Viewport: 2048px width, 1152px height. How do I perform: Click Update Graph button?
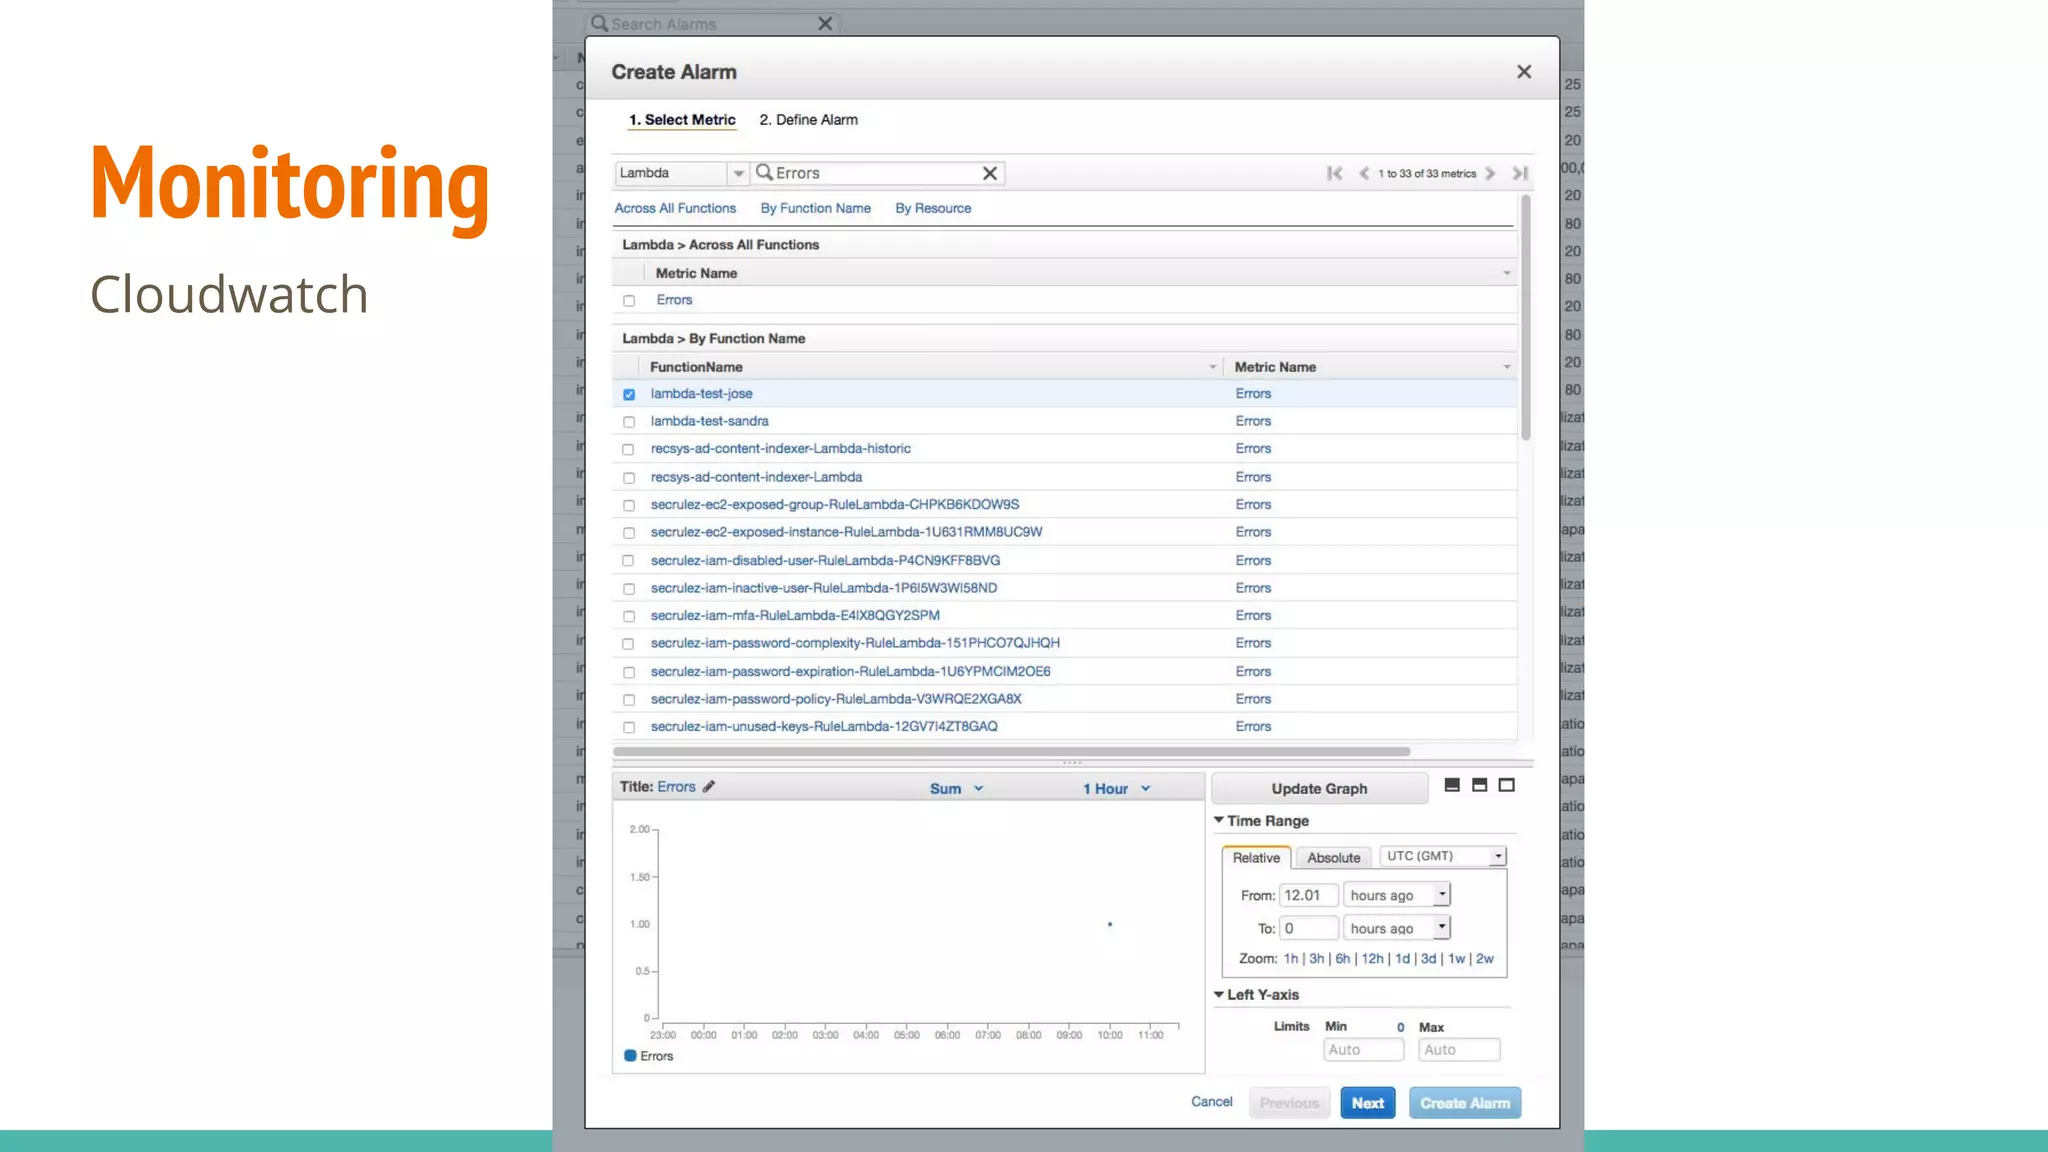point(1319,788)
